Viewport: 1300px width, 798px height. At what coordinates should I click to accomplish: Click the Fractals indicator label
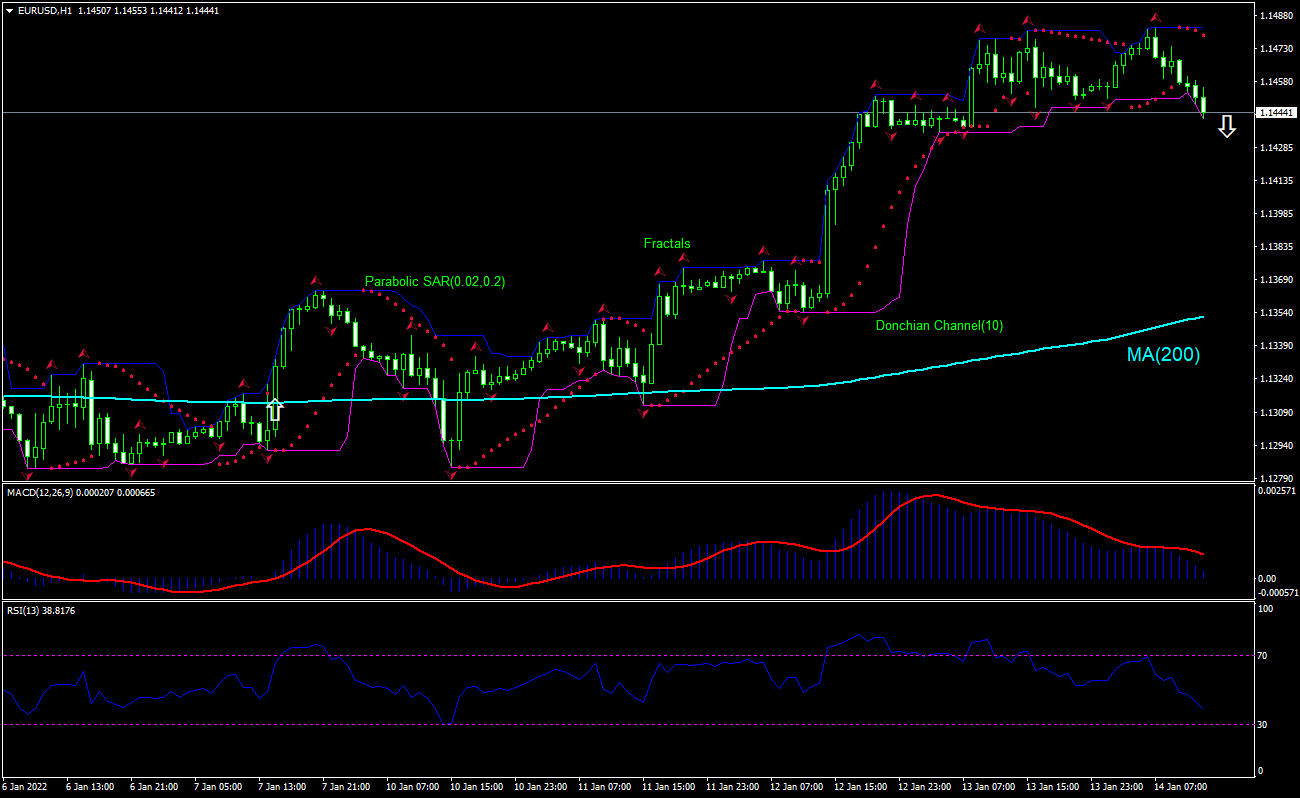tap(667, 243)
